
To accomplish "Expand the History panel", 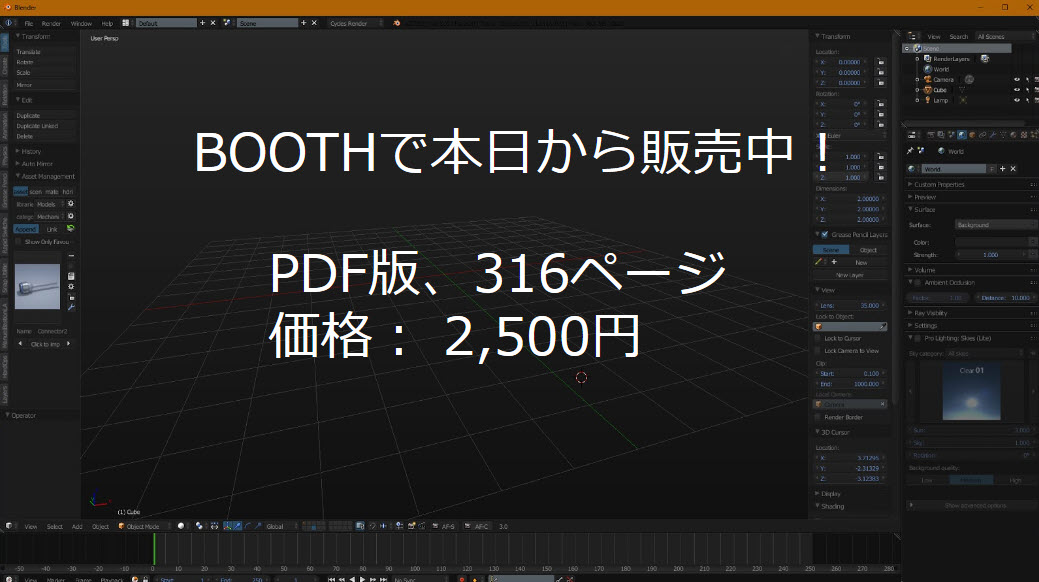I will (x=30, y=151).
